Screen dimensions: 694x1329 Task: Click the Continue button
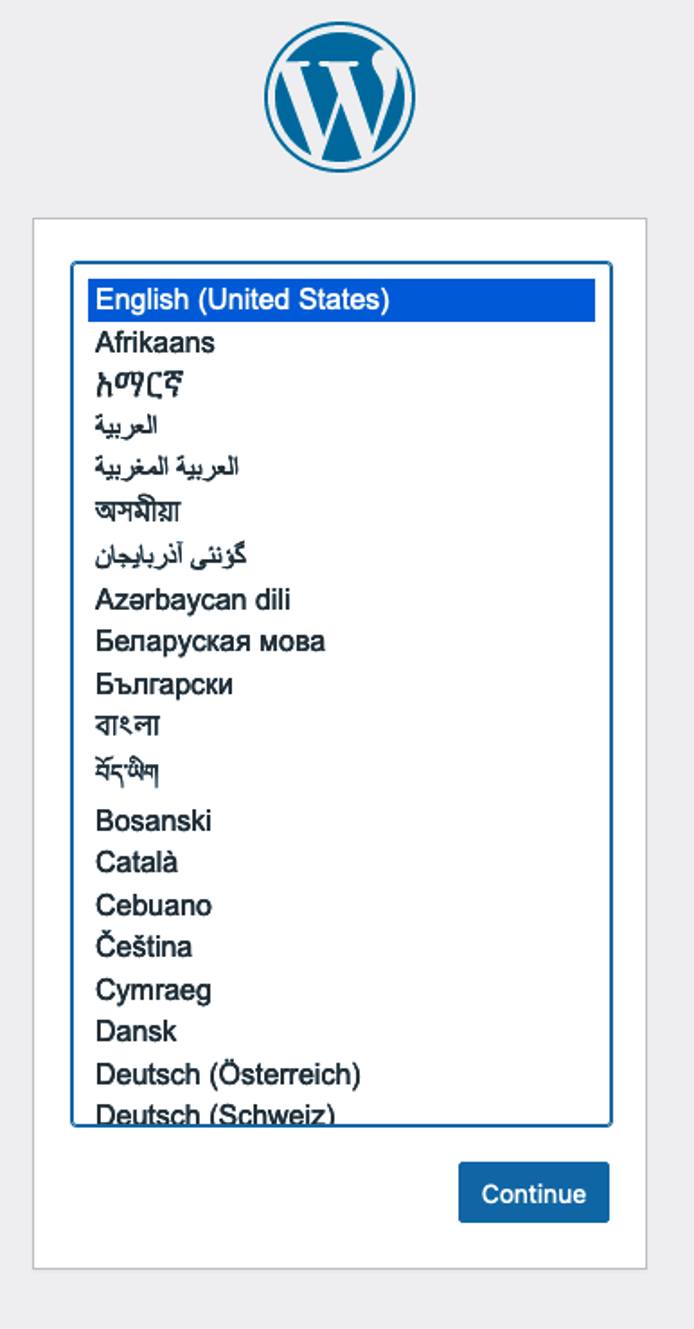(533, 1192)
